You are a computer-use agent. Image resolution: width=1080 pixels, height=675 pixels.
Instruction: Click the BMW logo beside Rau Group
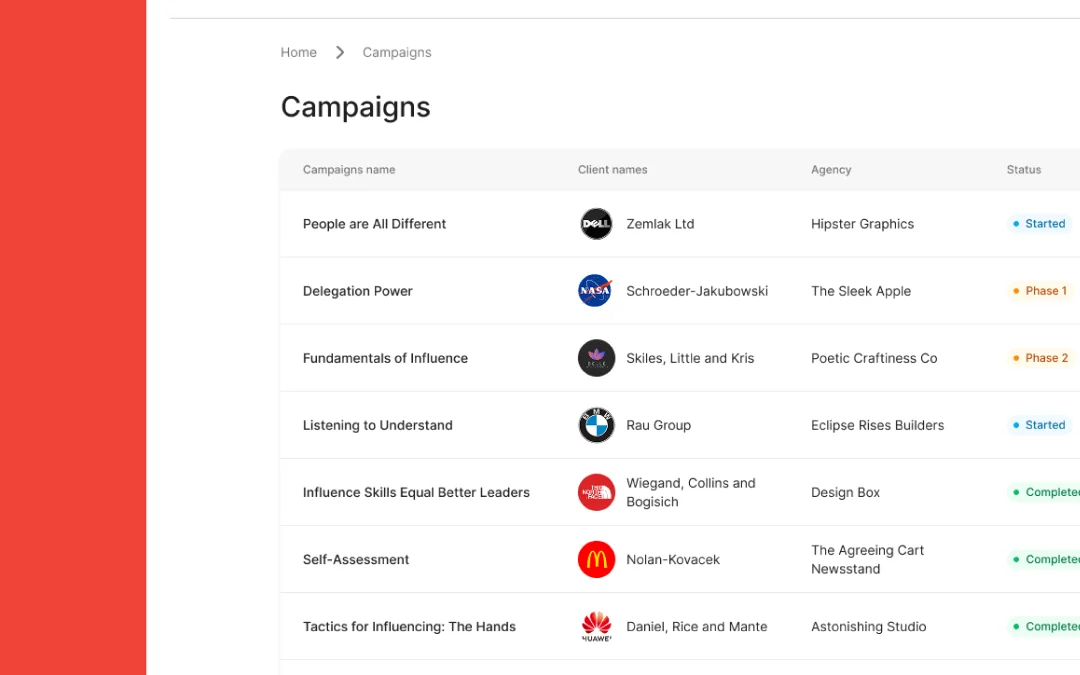pyautogui.click(x=596, y=425)
